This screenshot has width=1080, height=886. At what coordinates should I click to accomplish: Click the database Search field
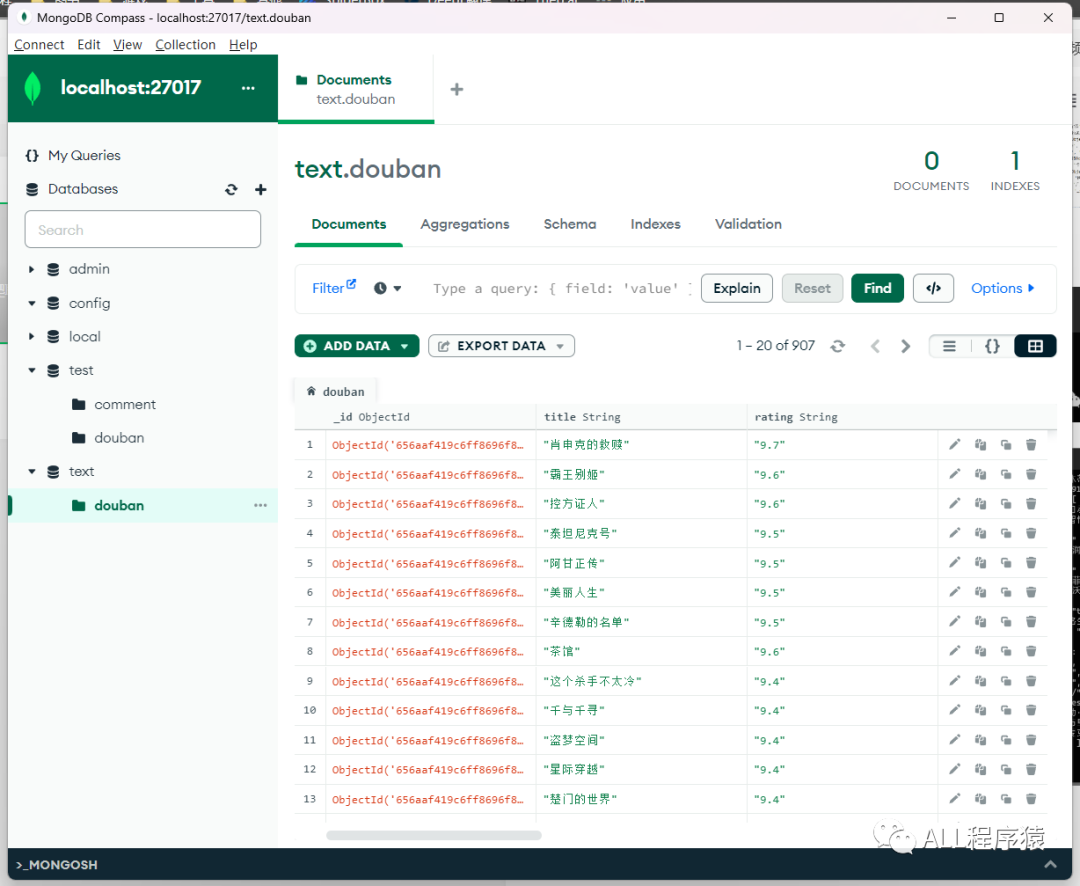143,229
